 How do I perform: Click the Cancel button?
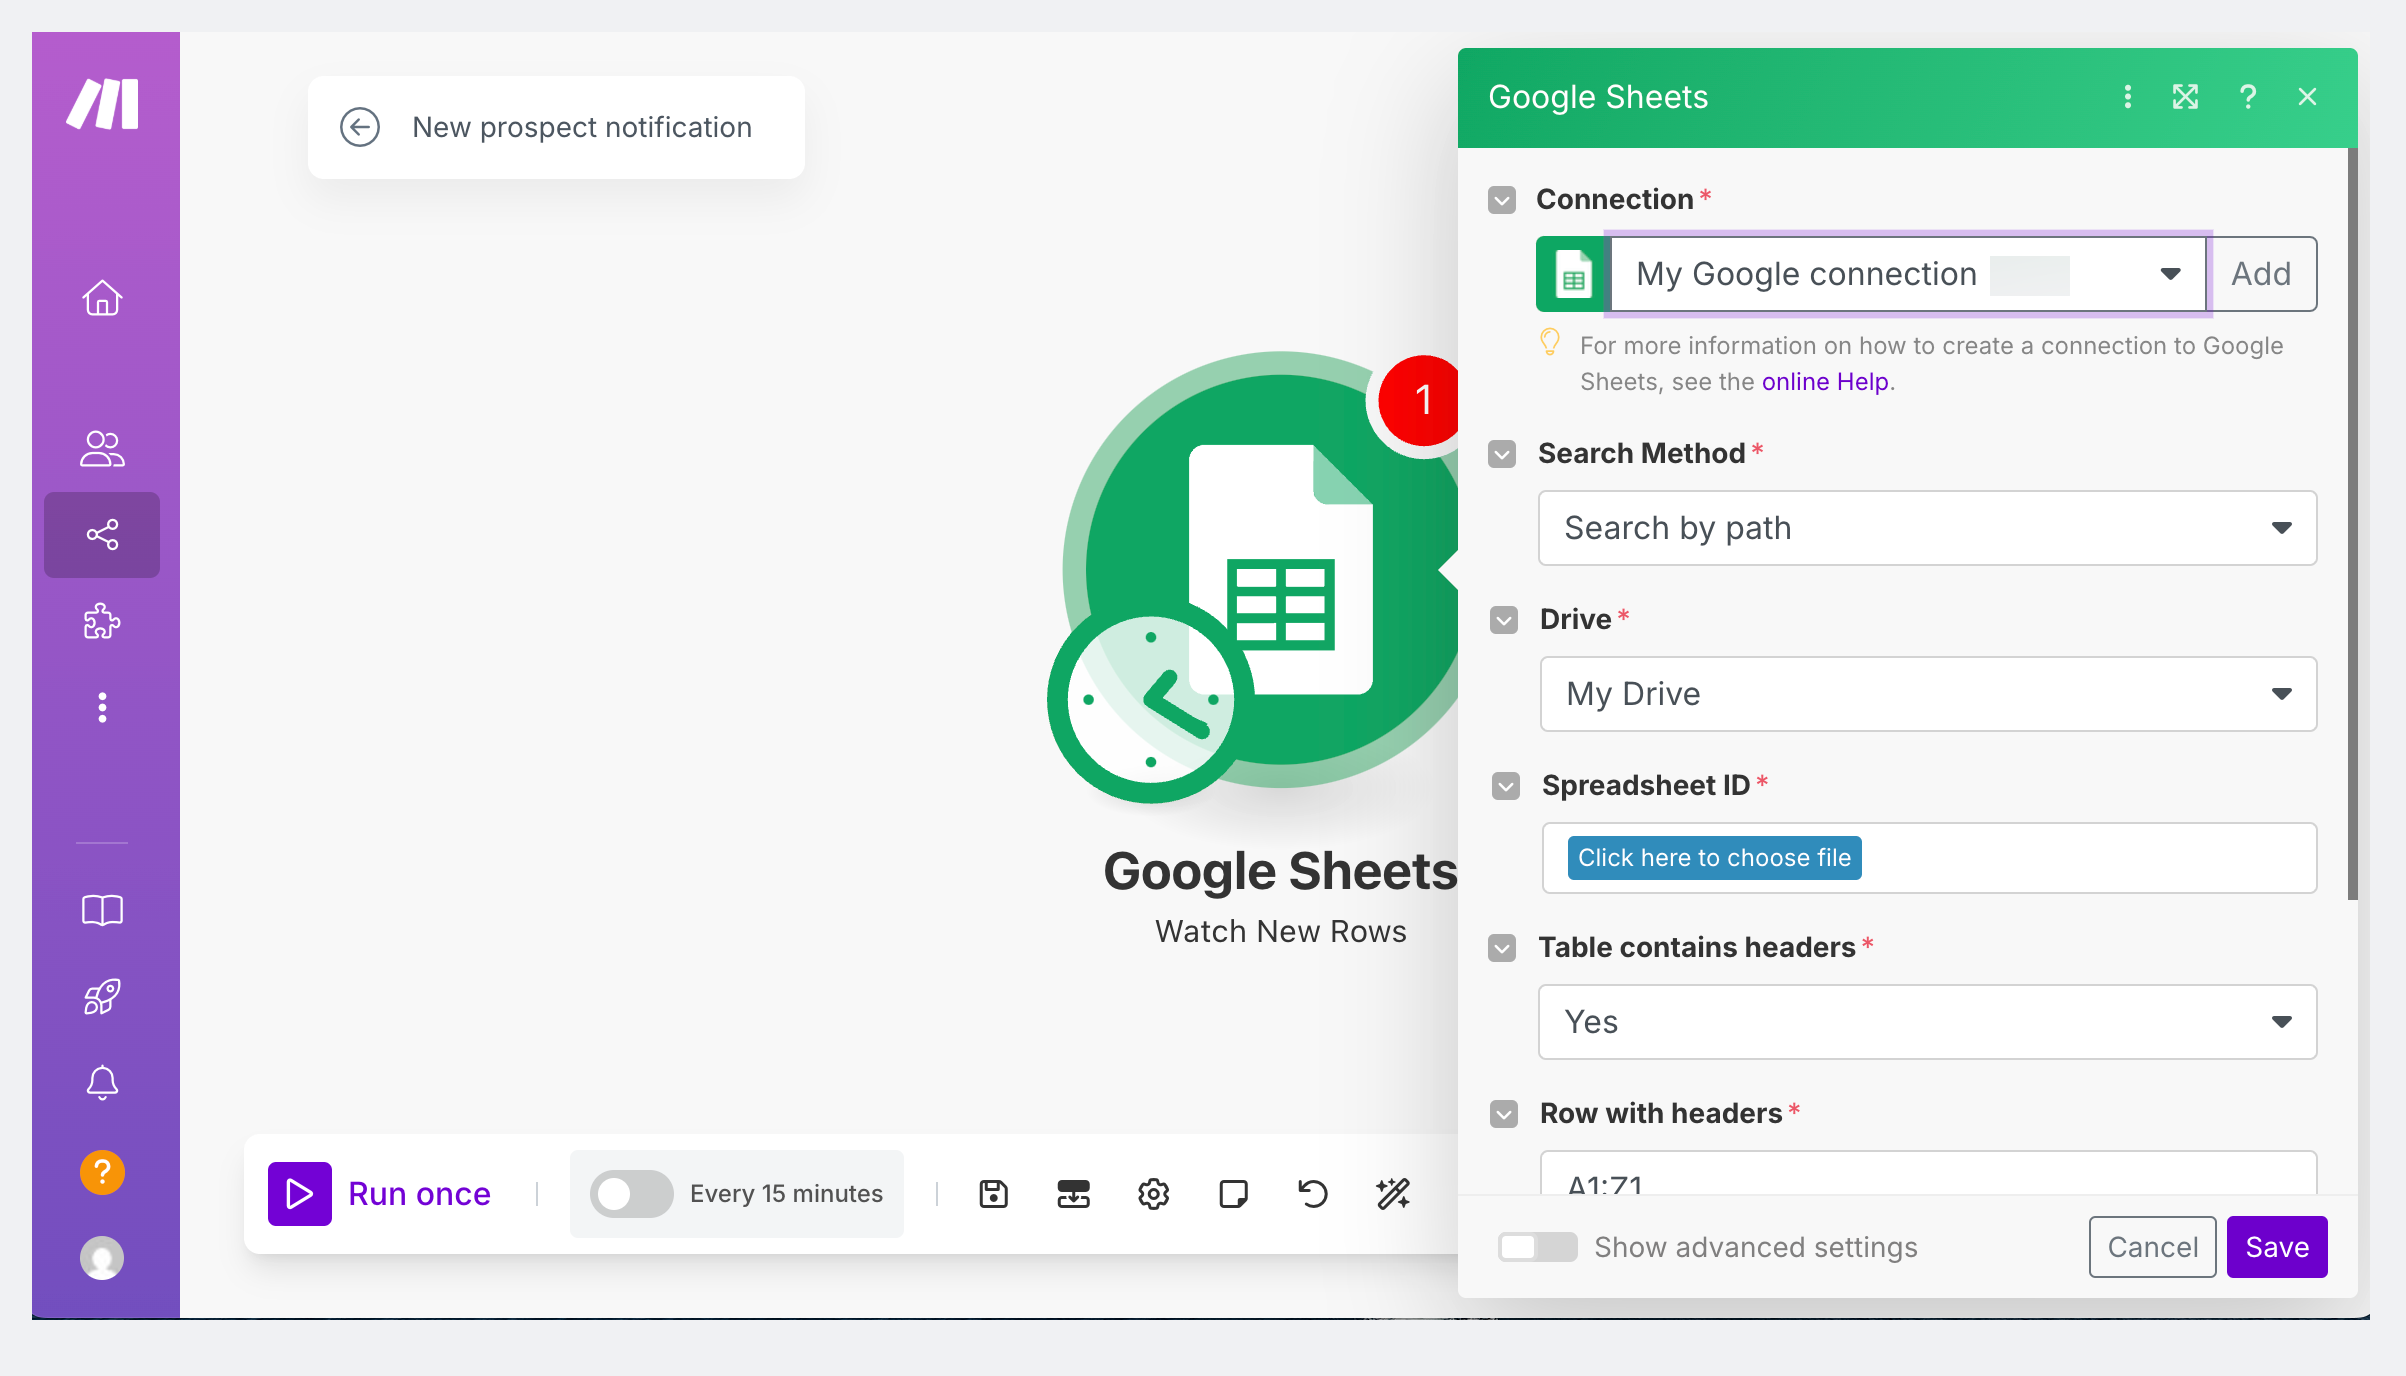pyautogui.click(x=2152, y=1247)
